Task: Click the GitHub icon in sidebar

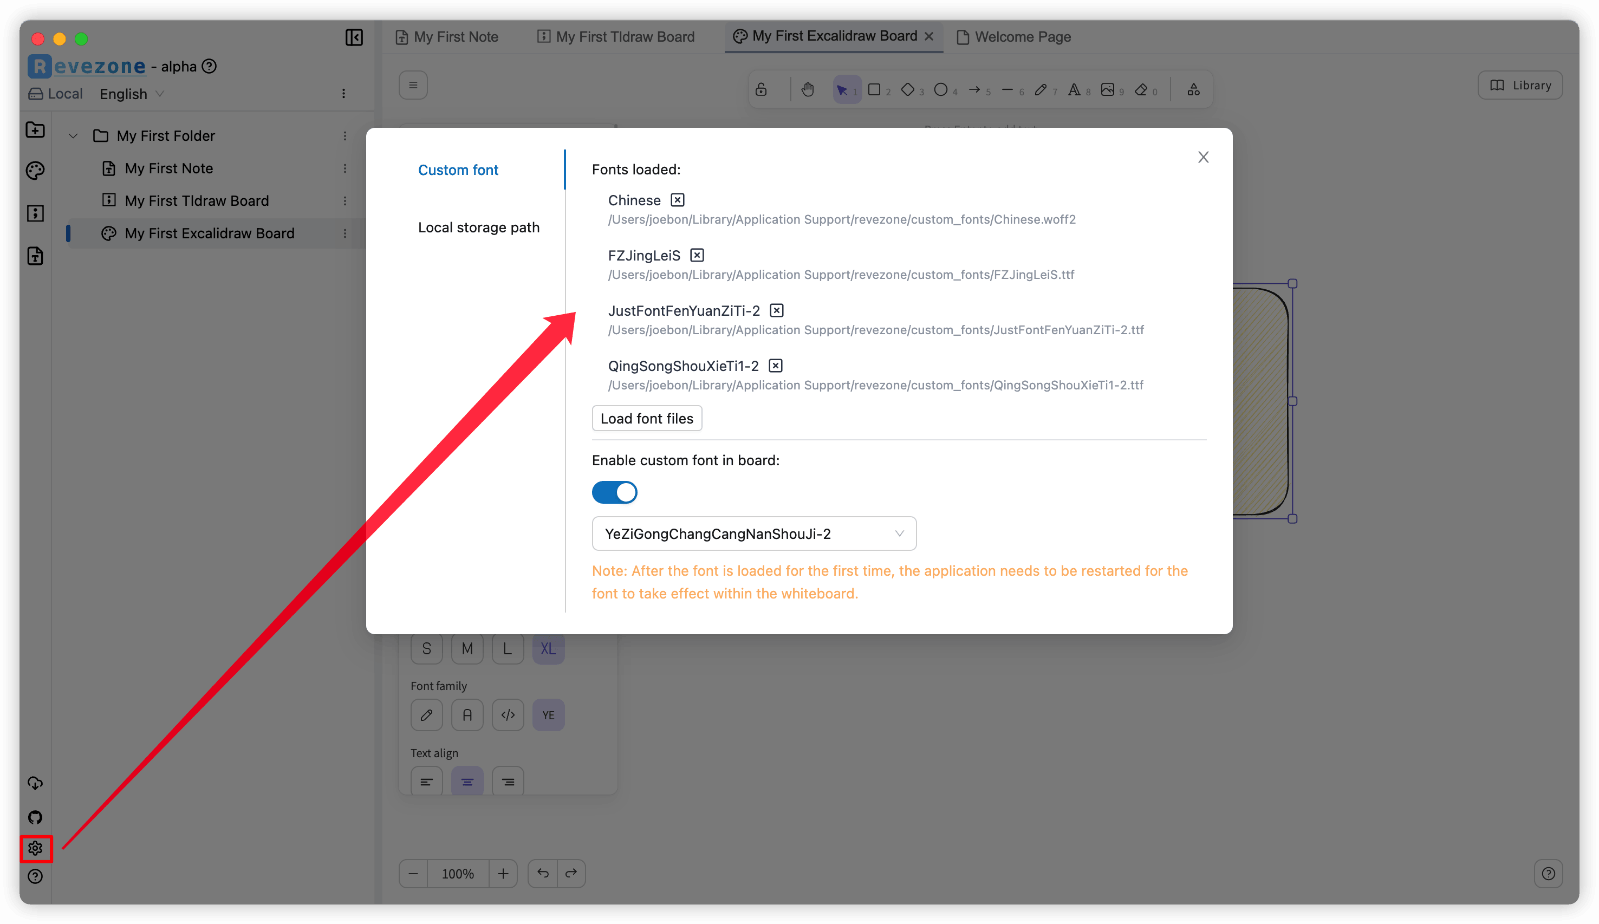Action: [35, 817]
